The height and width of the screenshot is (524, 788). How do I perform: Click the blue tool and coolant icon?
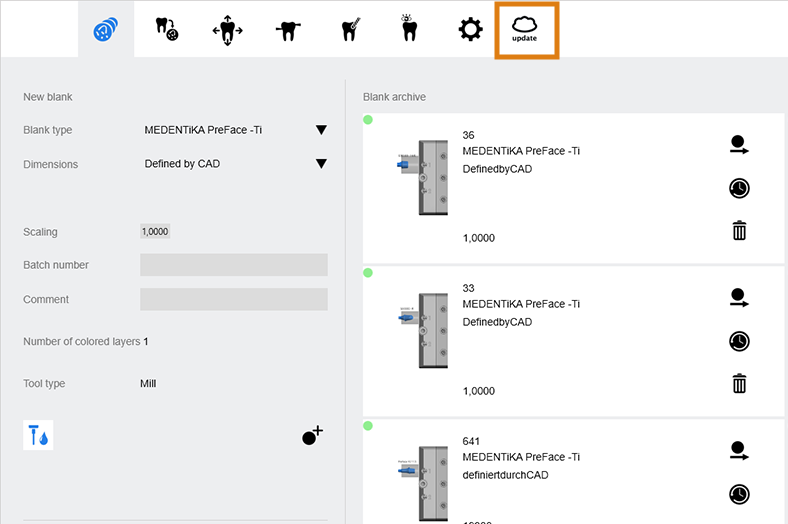pyautogui.click(x=38, y=435)
